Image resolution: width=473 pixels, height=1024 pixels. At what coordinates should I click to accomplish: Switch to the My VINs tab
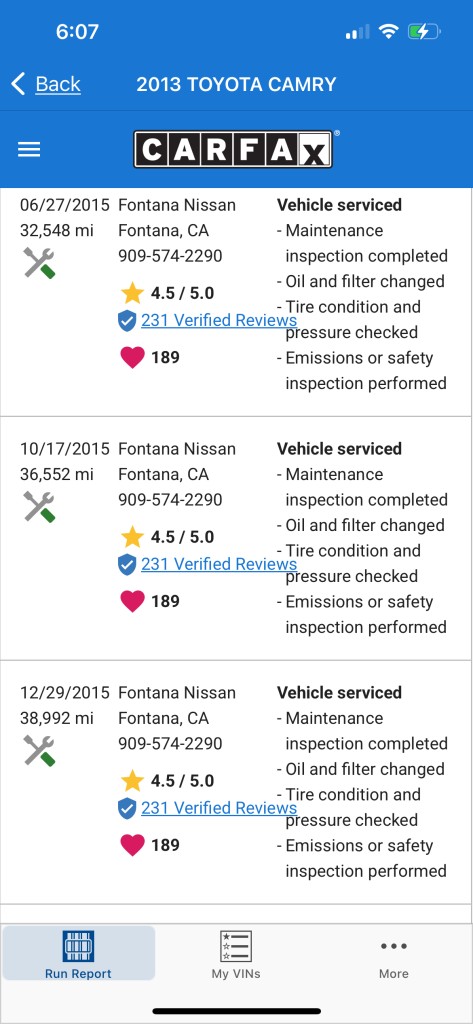236,953
